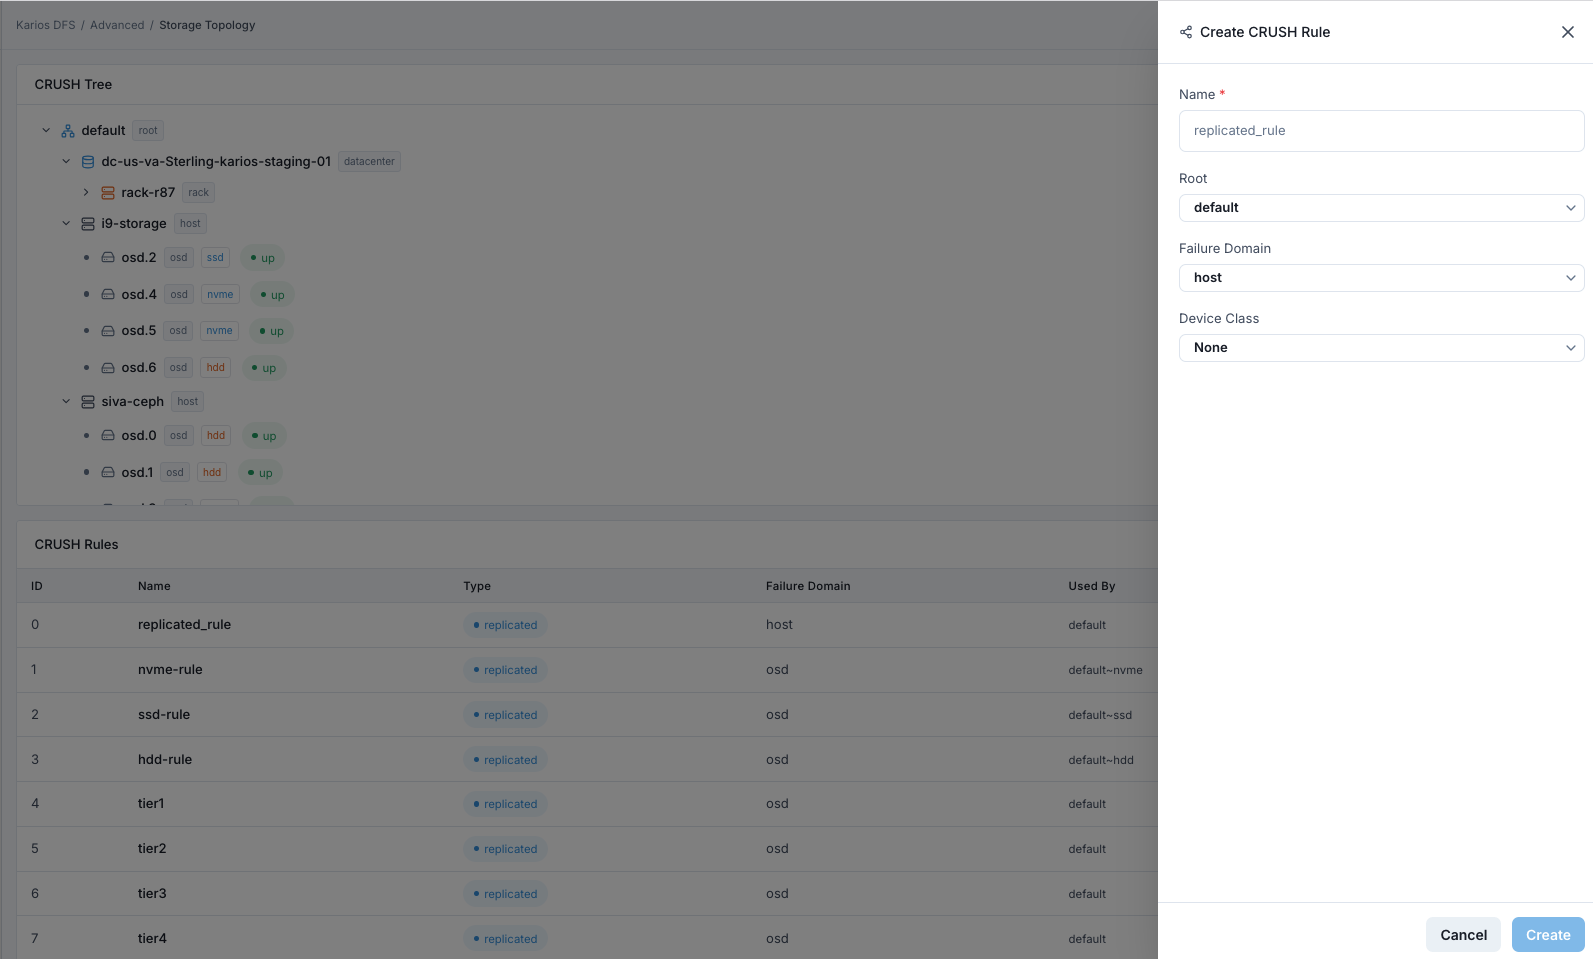Click the share icon beside Create CRUSH Rule title
Viewport: 1593px width, 959px height.
(x=1186, y=32)
